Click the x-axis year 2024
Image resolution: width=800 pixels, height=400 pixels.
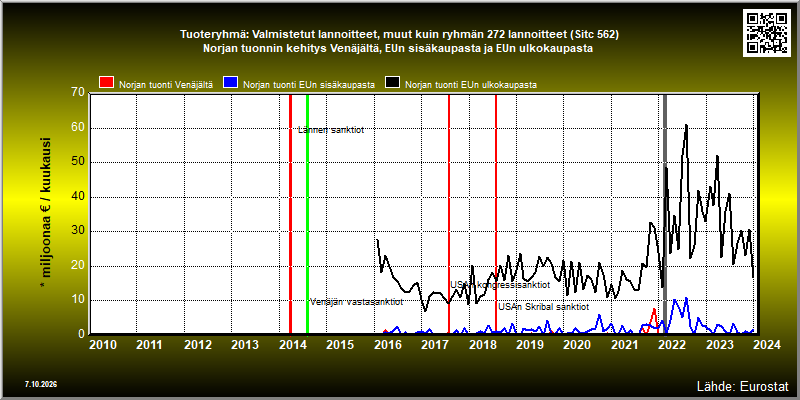[x=767, y=345]
